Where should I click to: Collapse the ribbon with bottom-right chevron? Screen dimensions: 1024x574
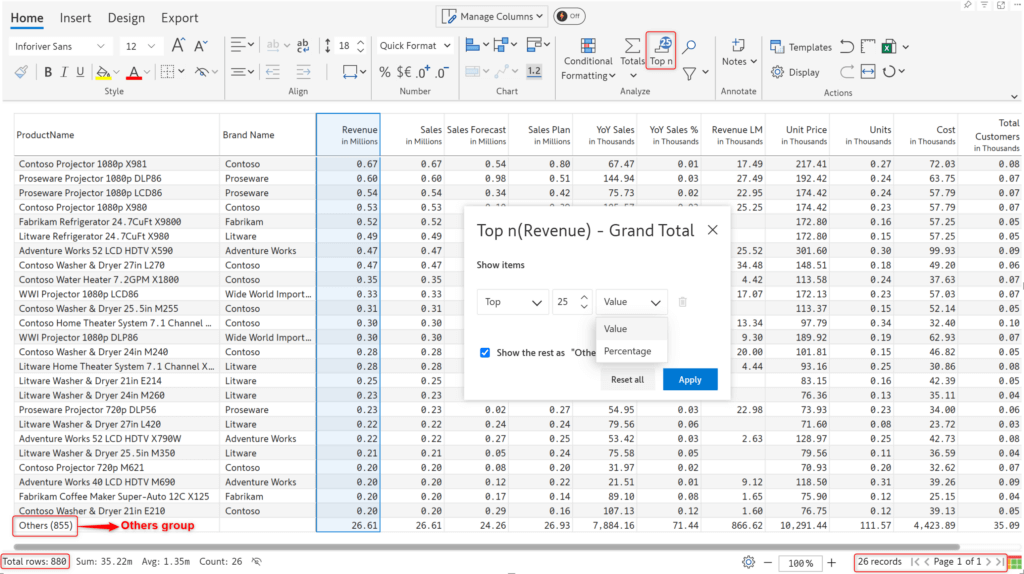1014,97
